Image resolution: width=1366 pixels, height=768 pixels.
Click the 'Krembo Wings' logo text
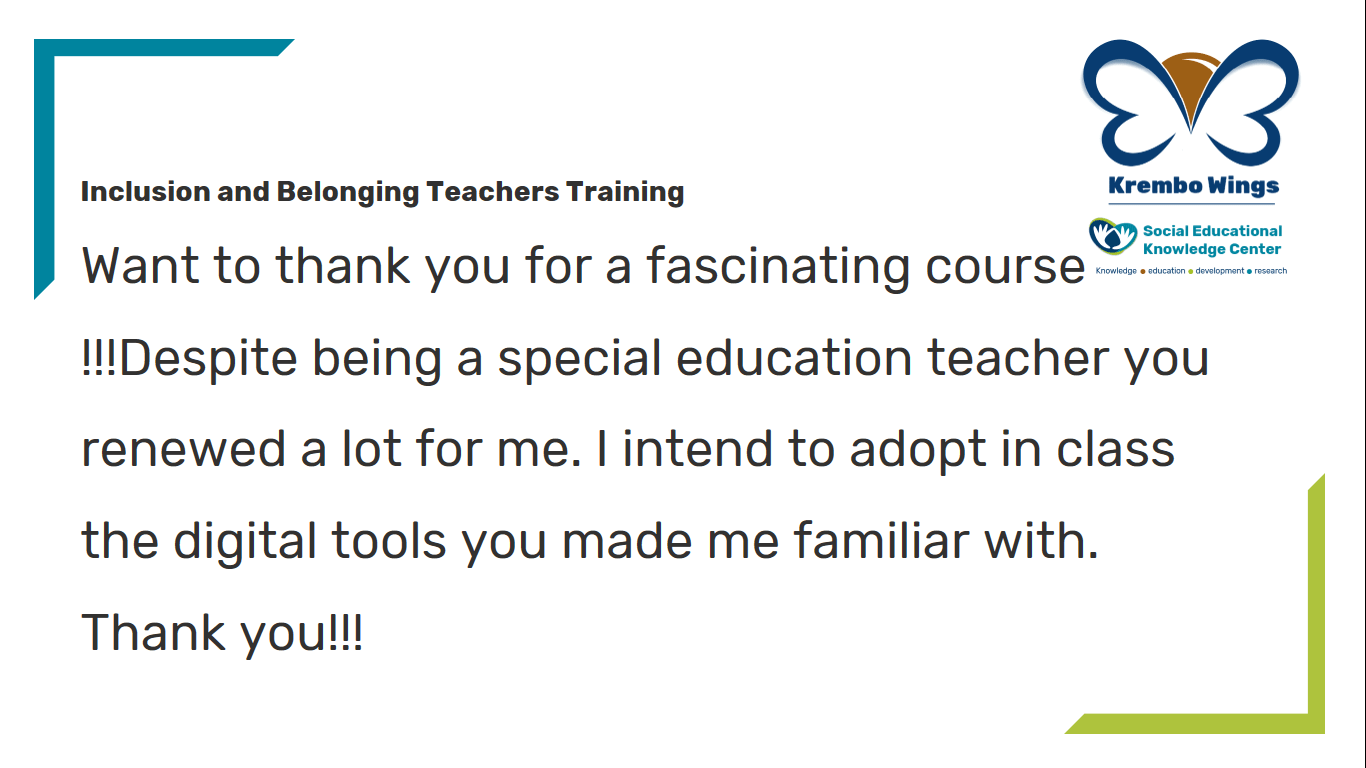pyautogui.click(x=1194, y=186)
